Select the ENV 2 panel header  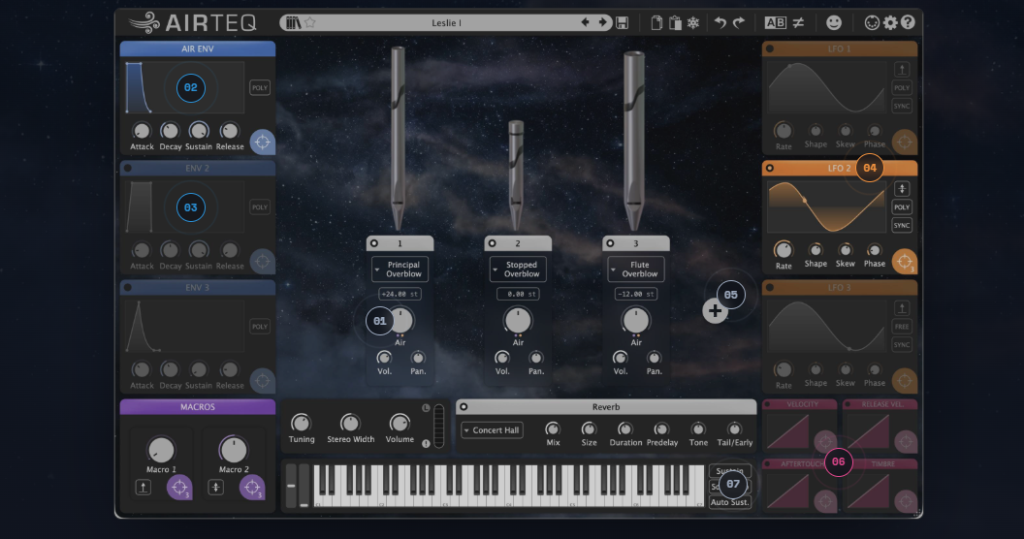[x=197, y=168]
